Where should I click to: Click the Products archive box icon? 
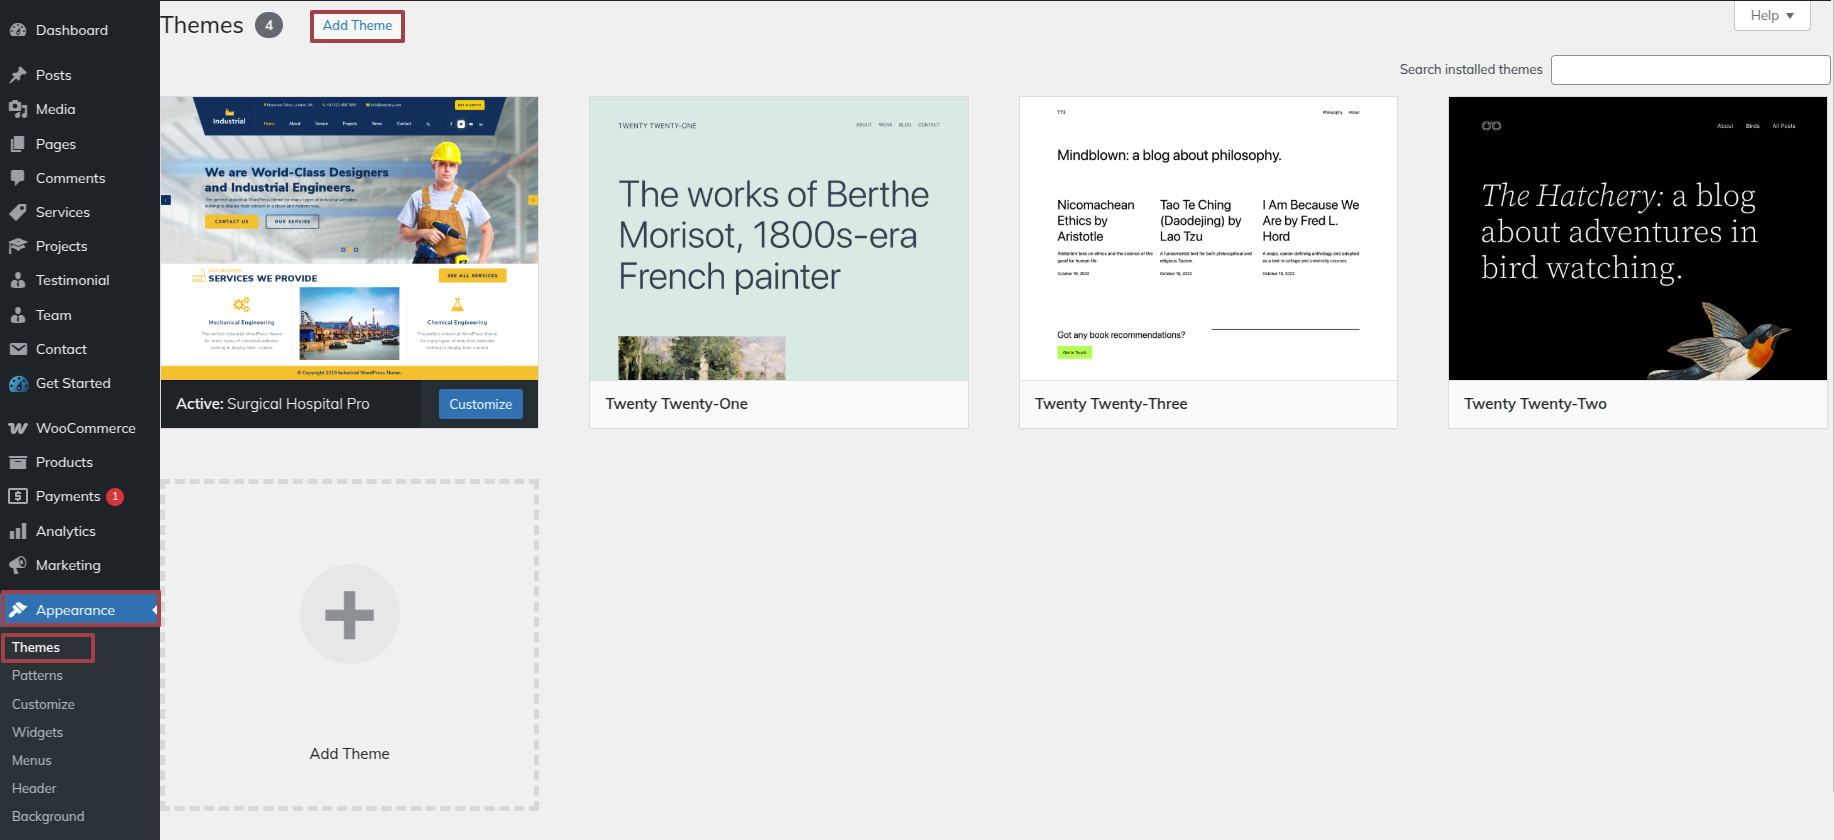click(x=18, y=462)
